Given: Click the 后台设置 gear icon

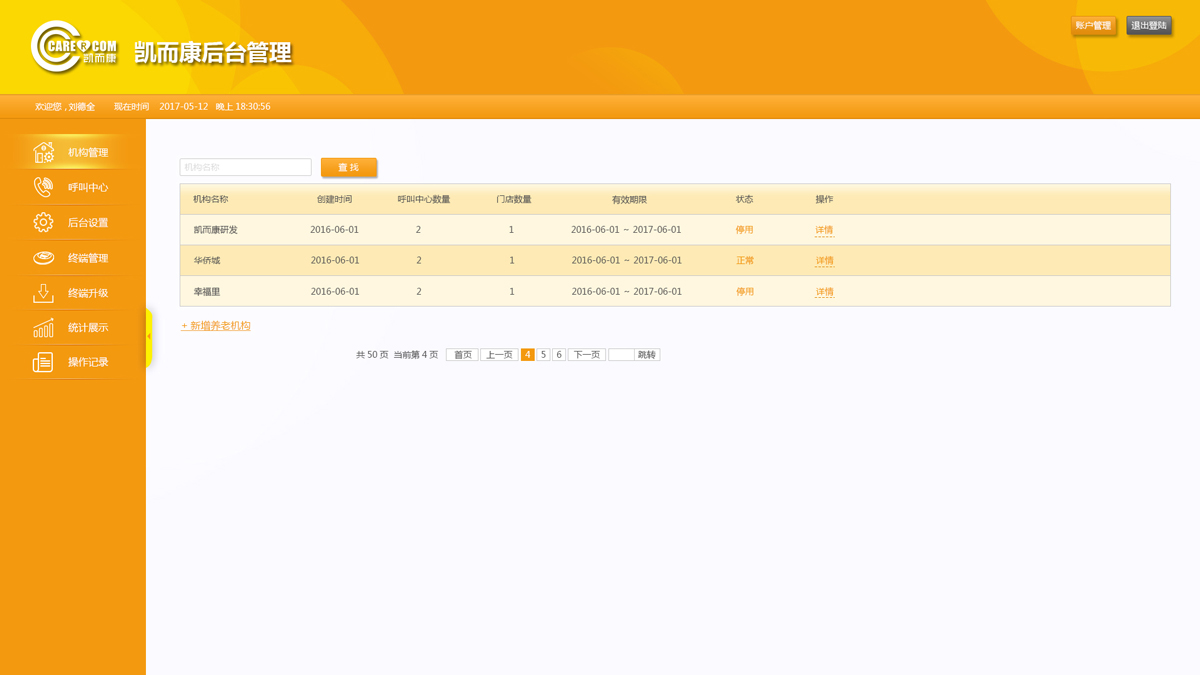Looking at the screenshot, I should pos(43,222).
